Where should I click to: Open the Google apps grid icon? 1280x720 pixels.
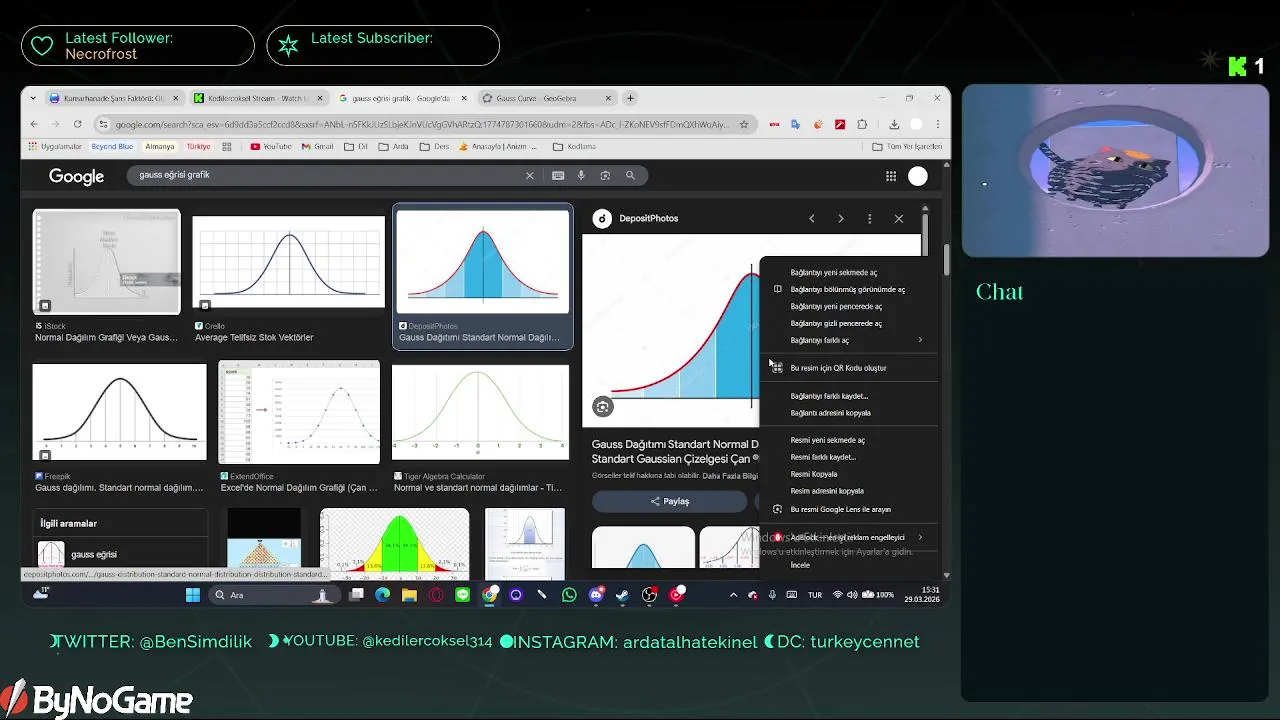click(x=891, y=176)
